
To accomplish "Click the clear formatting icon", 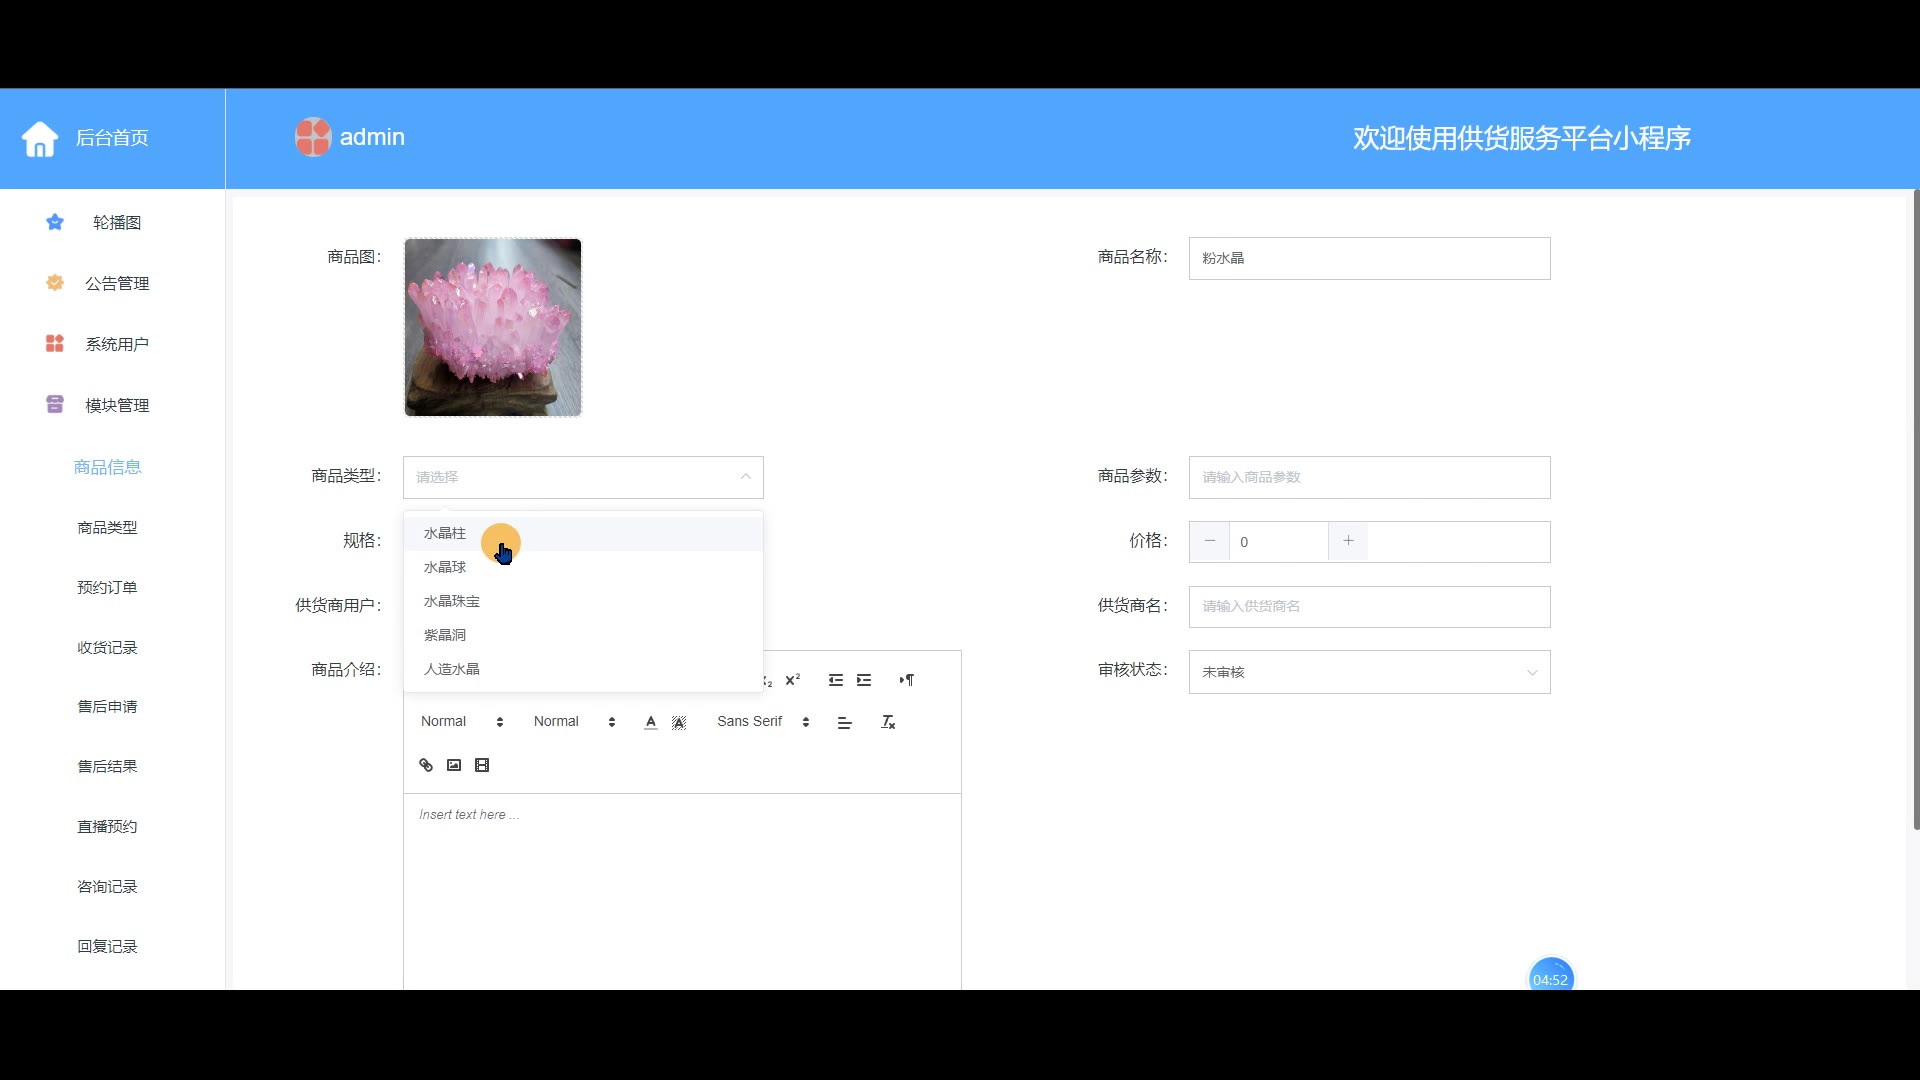I will [888, 722].
